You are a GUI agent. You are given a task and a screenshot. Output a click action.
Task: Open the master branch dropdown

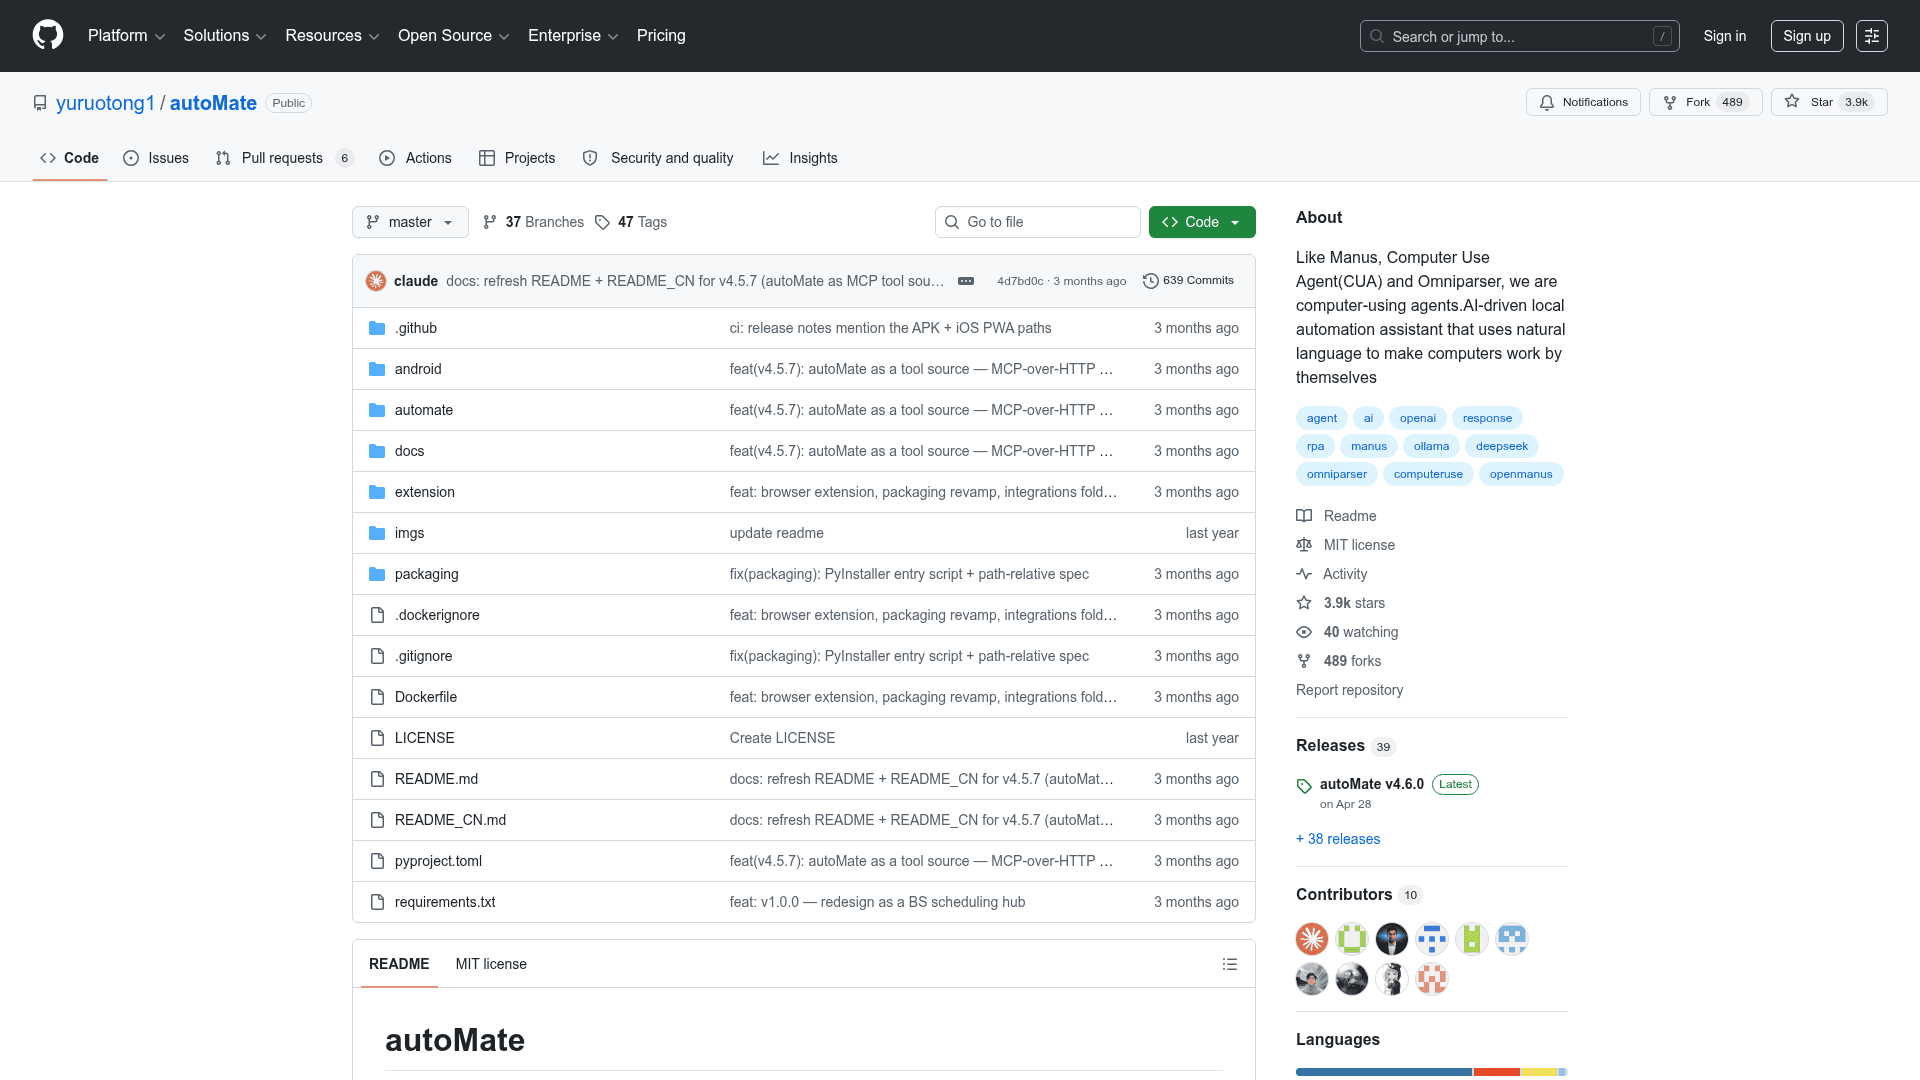(x=410, y=222)
